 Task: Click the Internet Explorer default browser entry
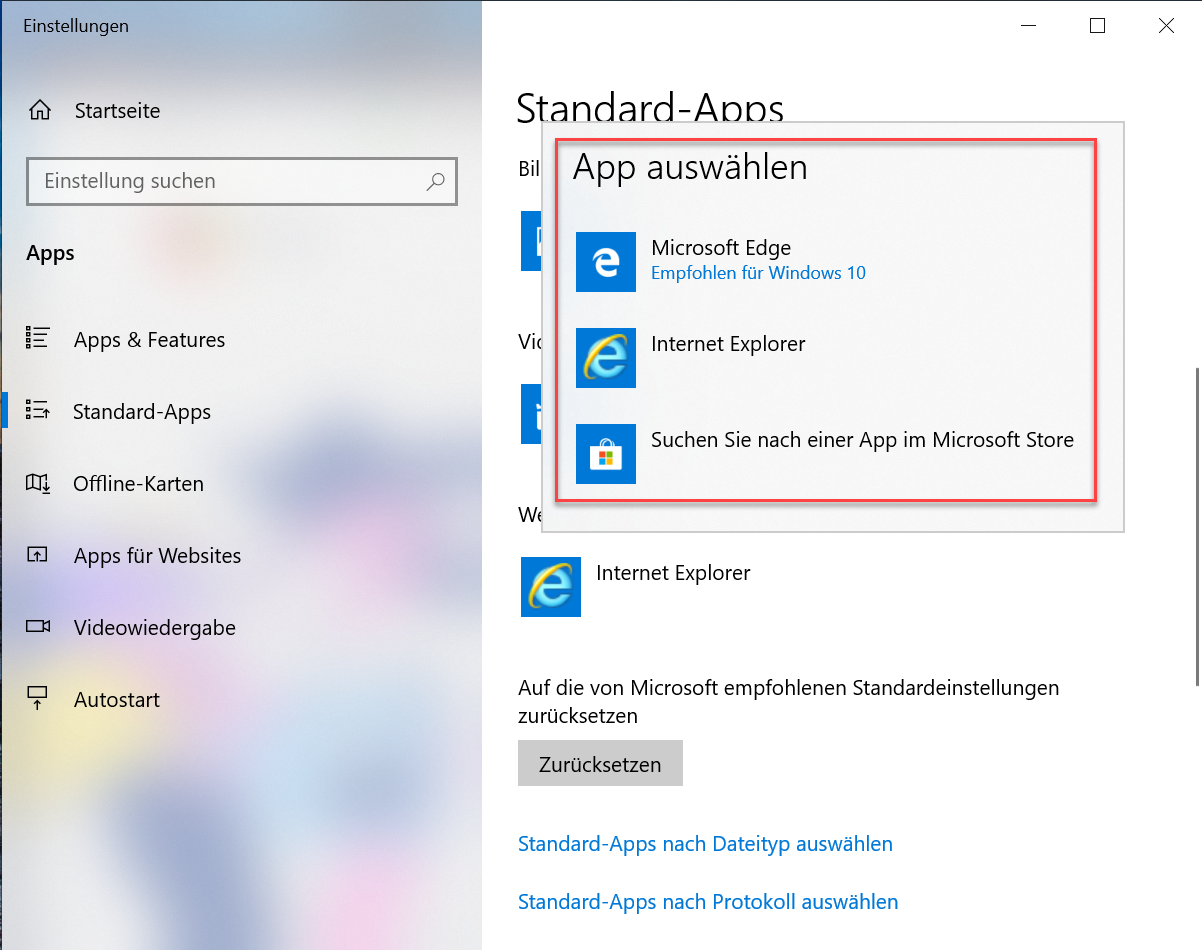[x=636, y=587]
